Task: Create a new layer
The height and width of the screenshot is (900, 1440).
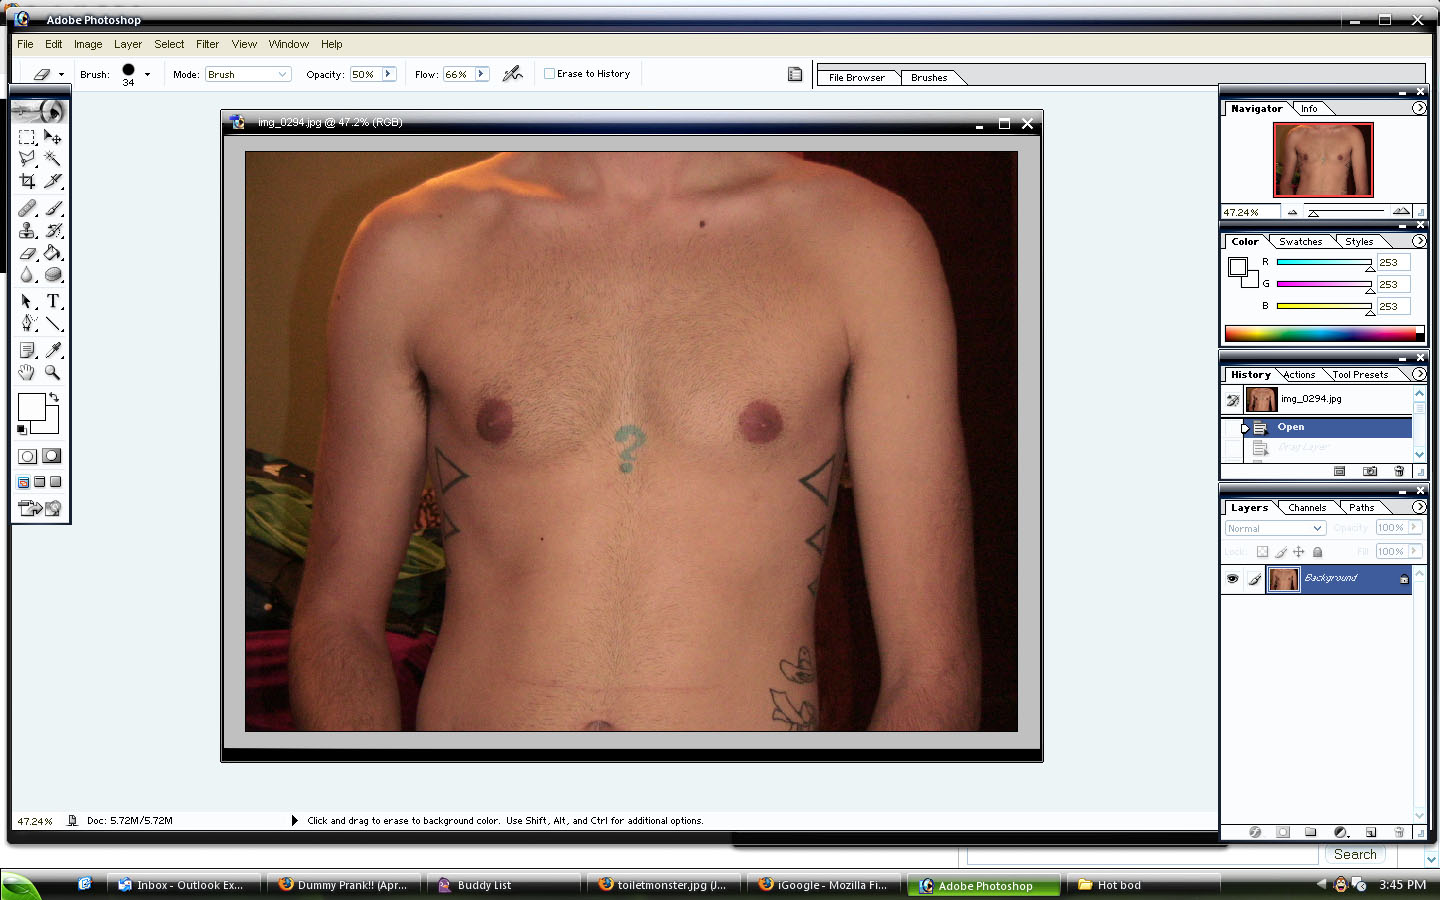Action: pos(1371,832)
